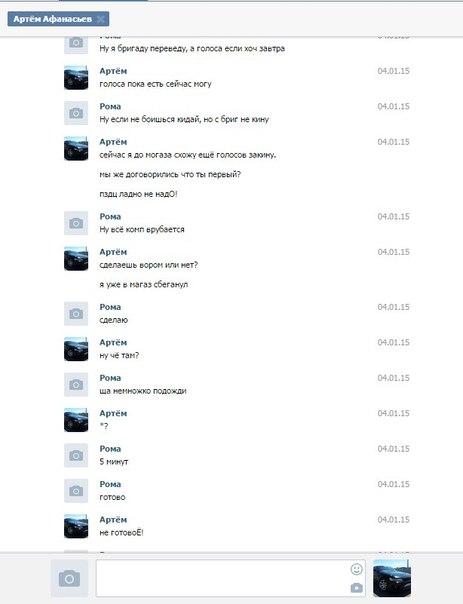
Task: Open the large camera placeholder avatar beside input
Action: click(x=69, y=578)
